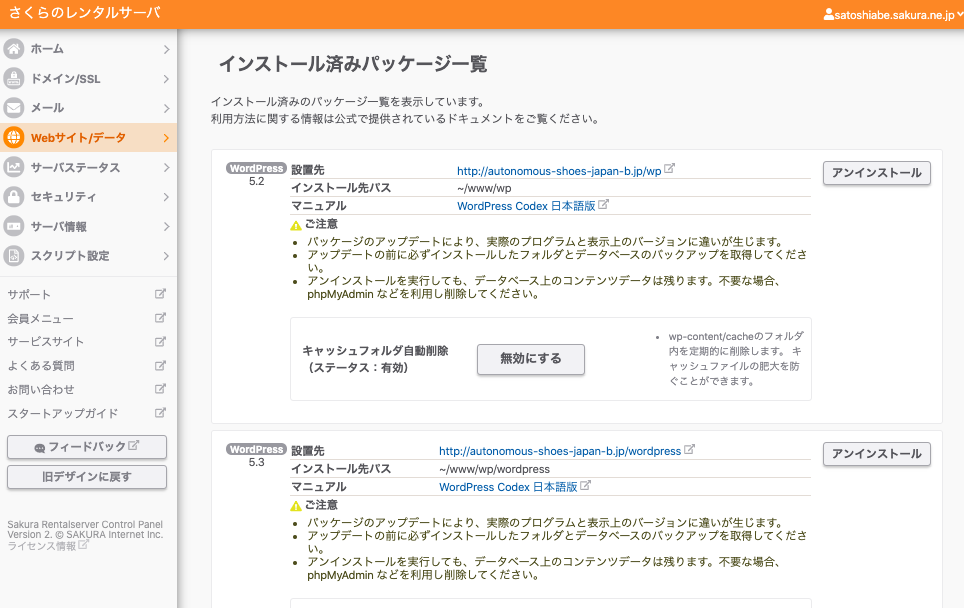Open the ライセンス情報 link in footer

click(x=42, y=546)
